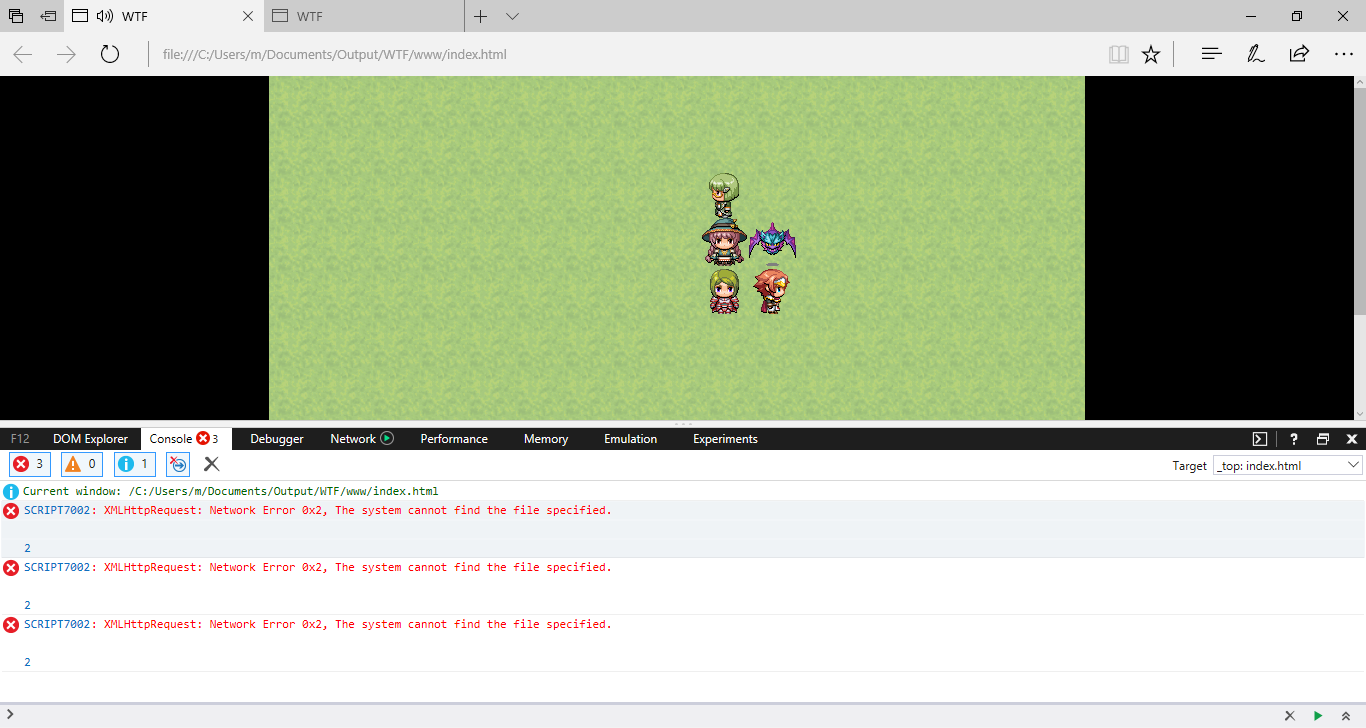Viewport: 1366px width, 728px height.
Task: Toggle the warnings filter showing 0
Action: click(x=82, y=464)
